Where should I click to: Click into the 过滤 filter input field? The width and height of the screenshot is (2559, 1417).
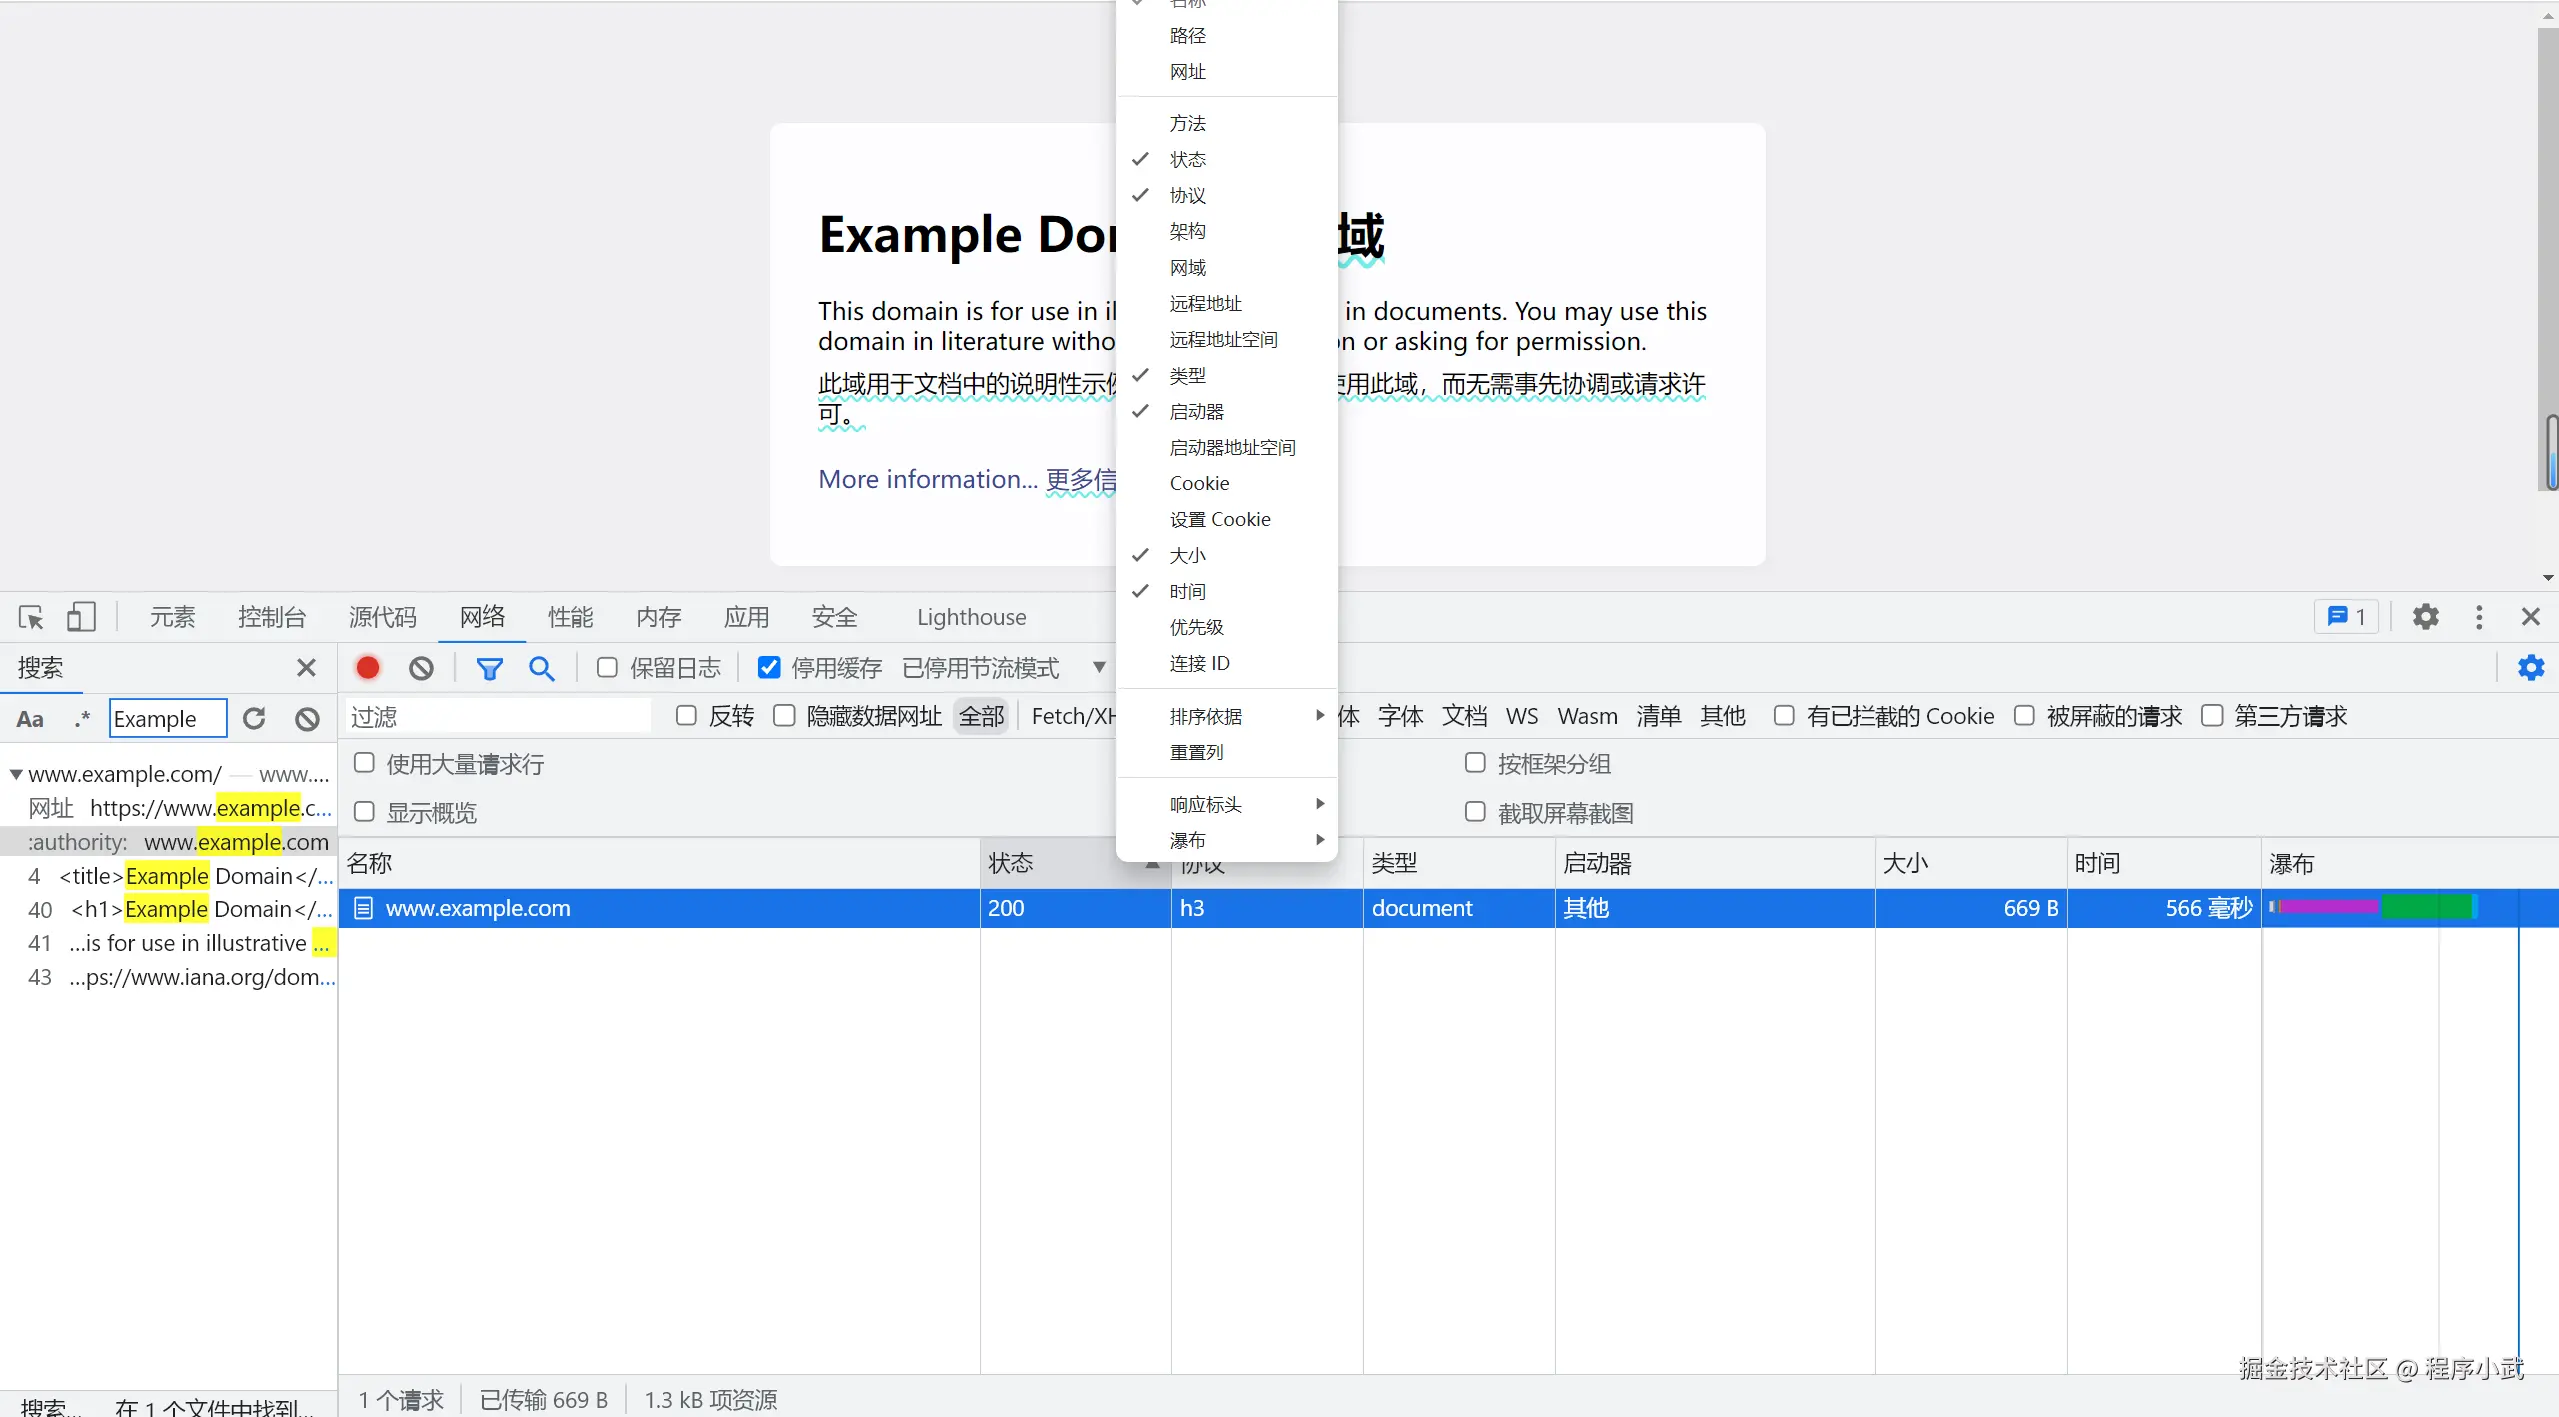pos(498,716)
